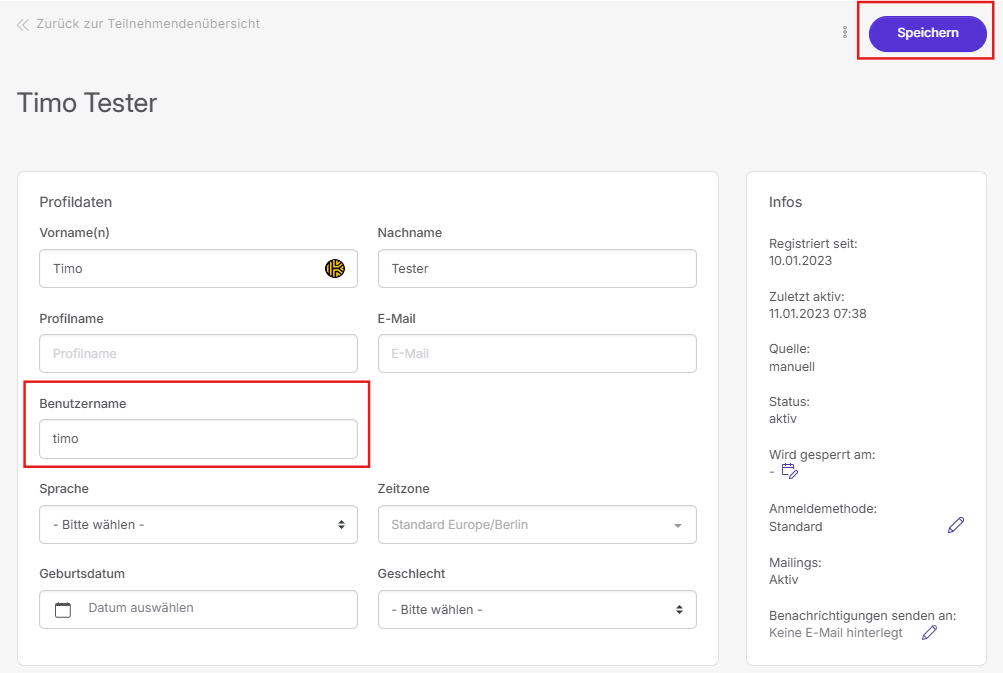1003x673 pixels.
Task: Open the Sprache dropdown
Action: (198, 525)
